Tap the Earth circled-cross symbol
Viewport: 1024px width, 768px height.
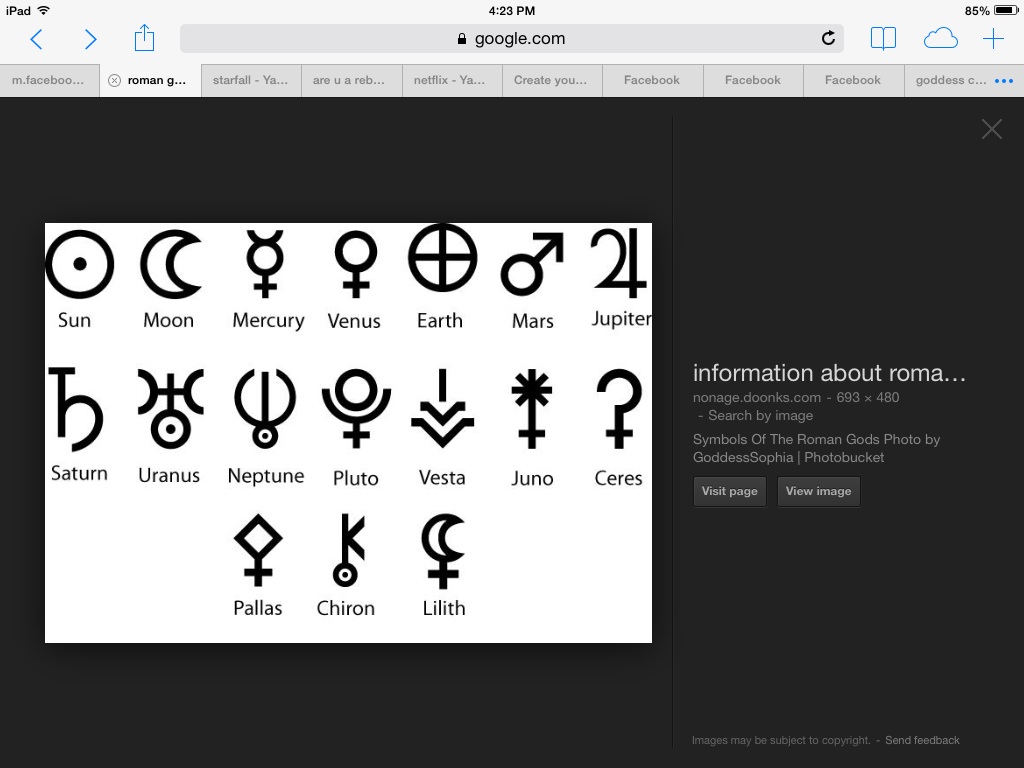[442, 258]
